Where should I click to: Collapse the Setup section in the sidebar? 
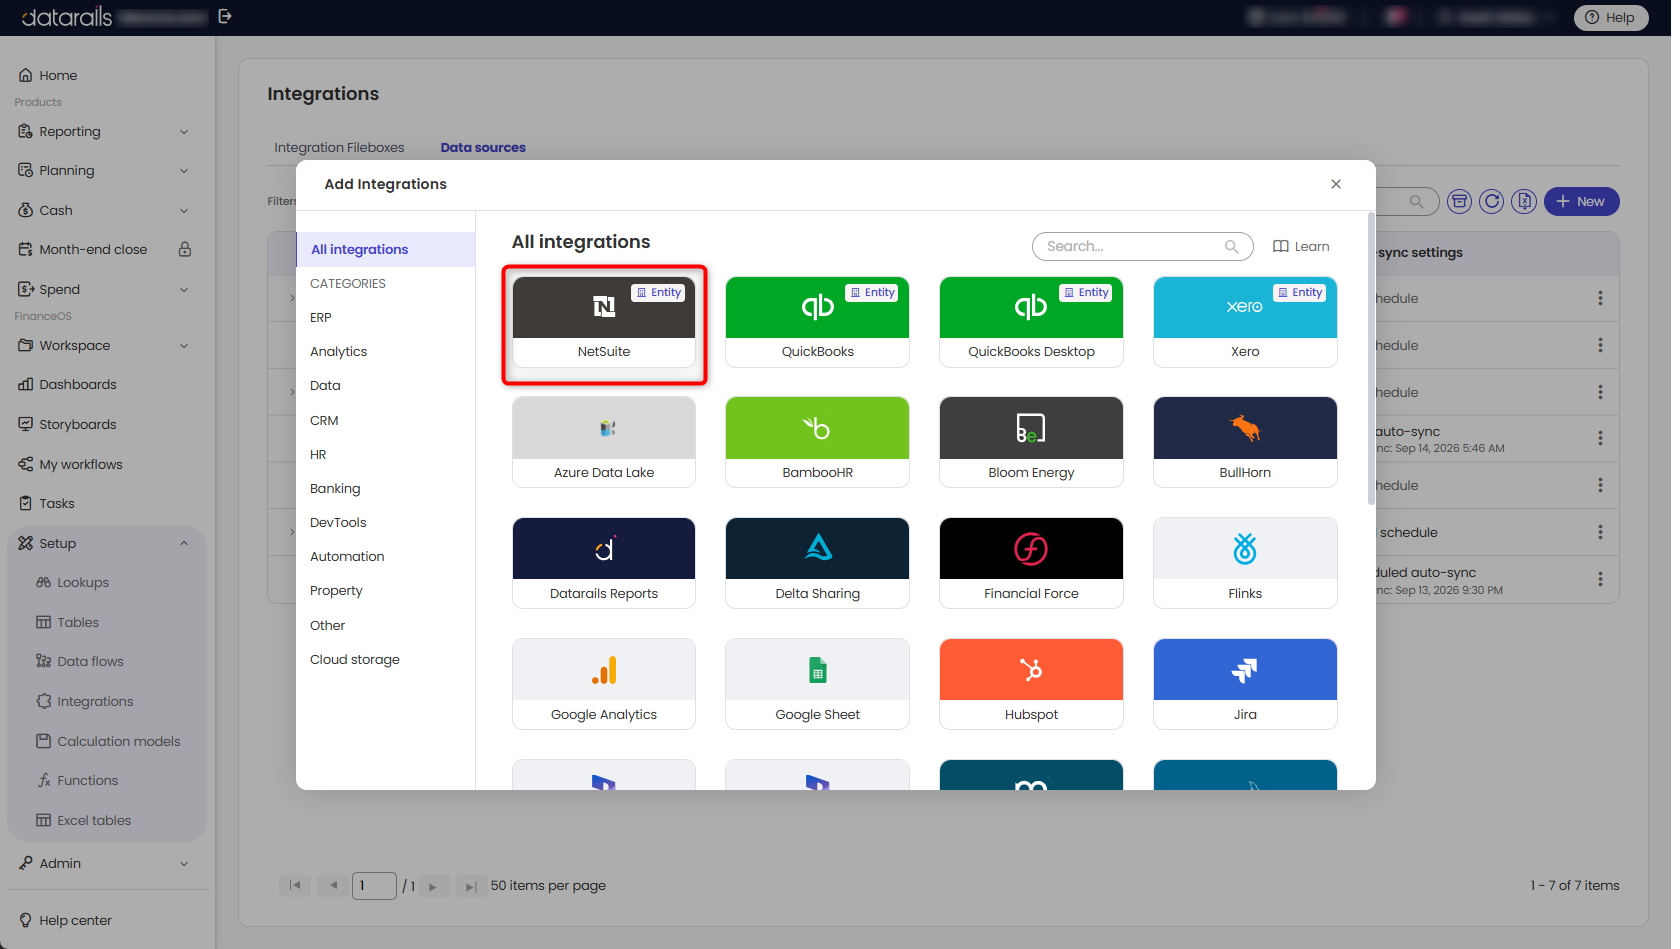[x=184, y=544]
